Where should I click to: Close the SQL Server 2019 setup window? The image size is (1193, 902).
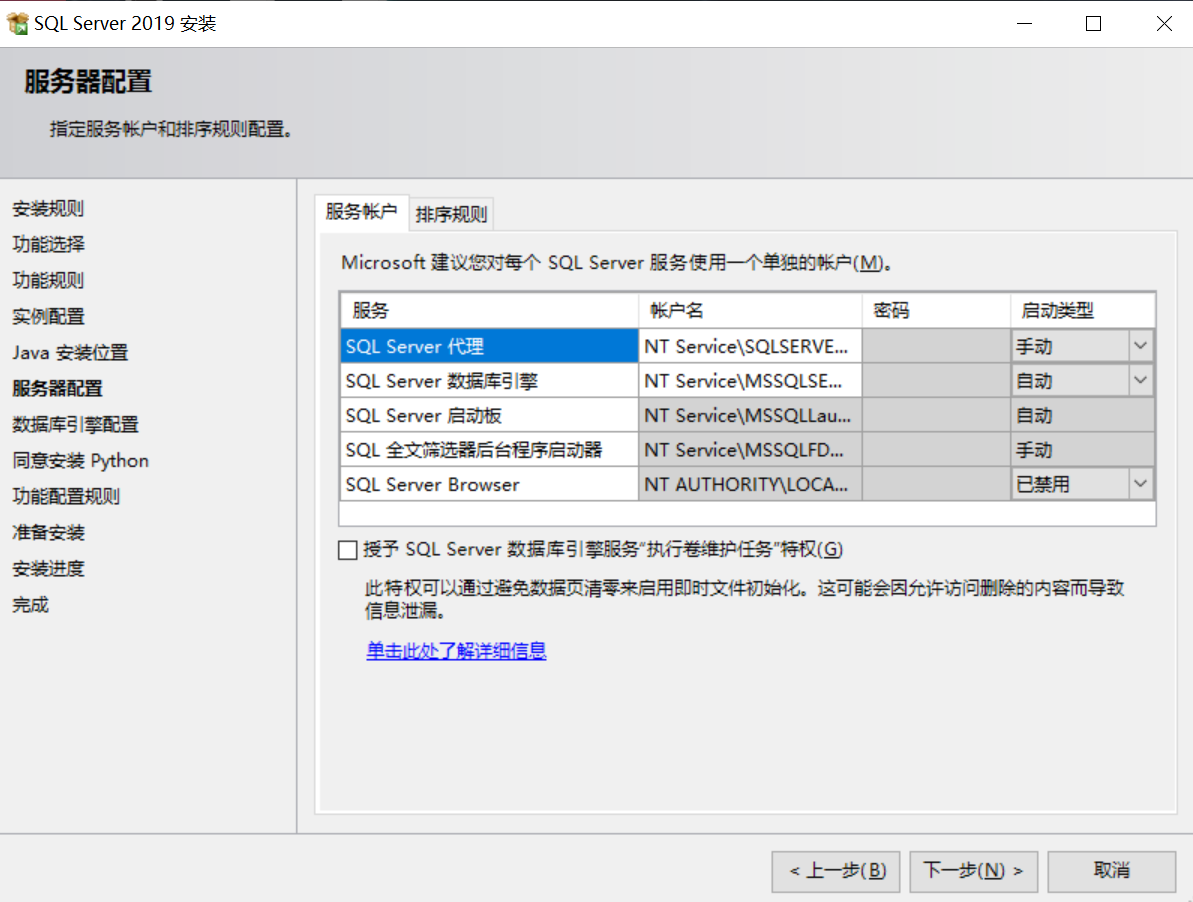[x=1163, y=24]
